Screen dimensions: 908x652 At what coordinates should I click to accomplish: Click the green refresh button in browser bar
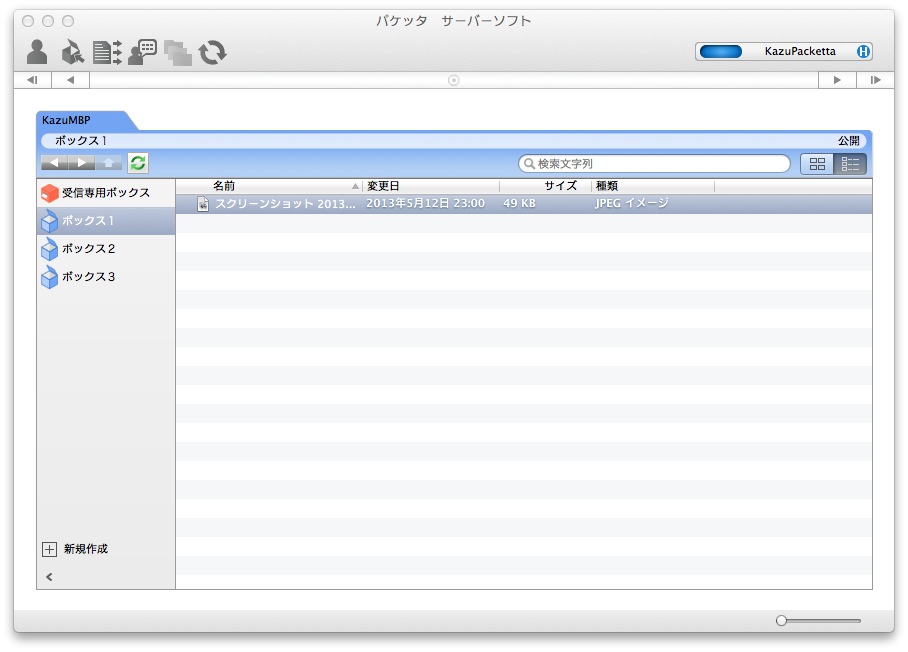coord(137,163)
